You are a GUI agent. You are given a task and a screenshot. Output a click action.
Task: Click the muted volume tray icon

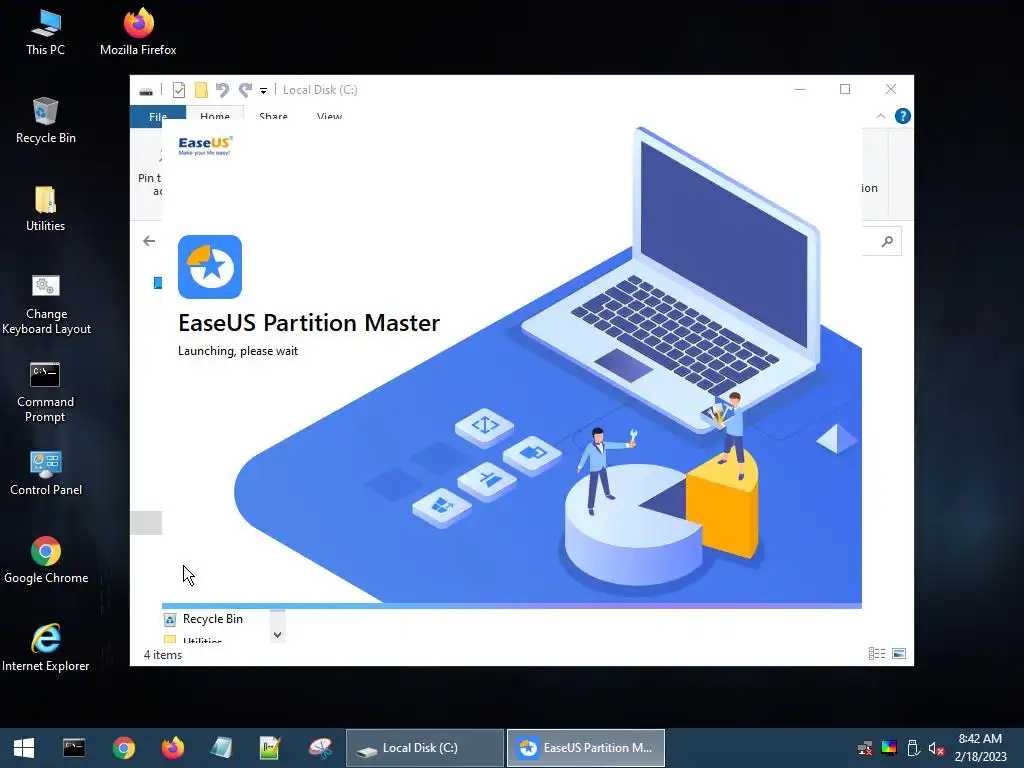pyautogui.click(x=936, y=748)
